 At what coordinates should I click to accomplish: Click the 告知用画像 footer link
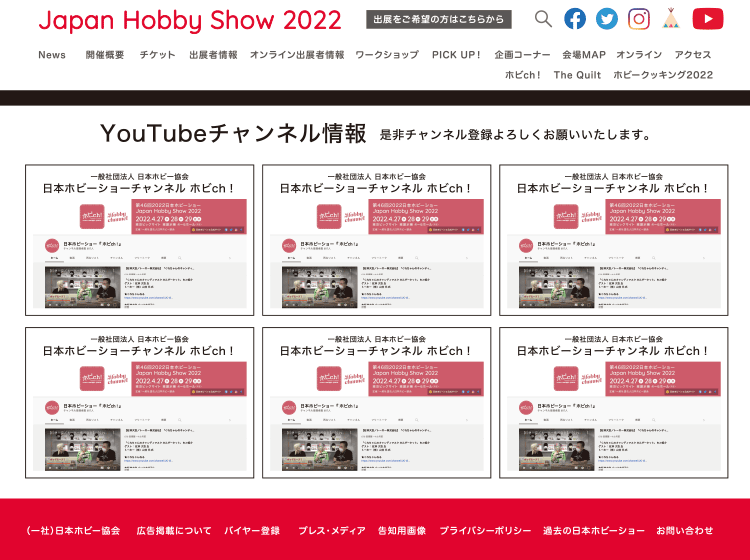click(x=402, y=531)
